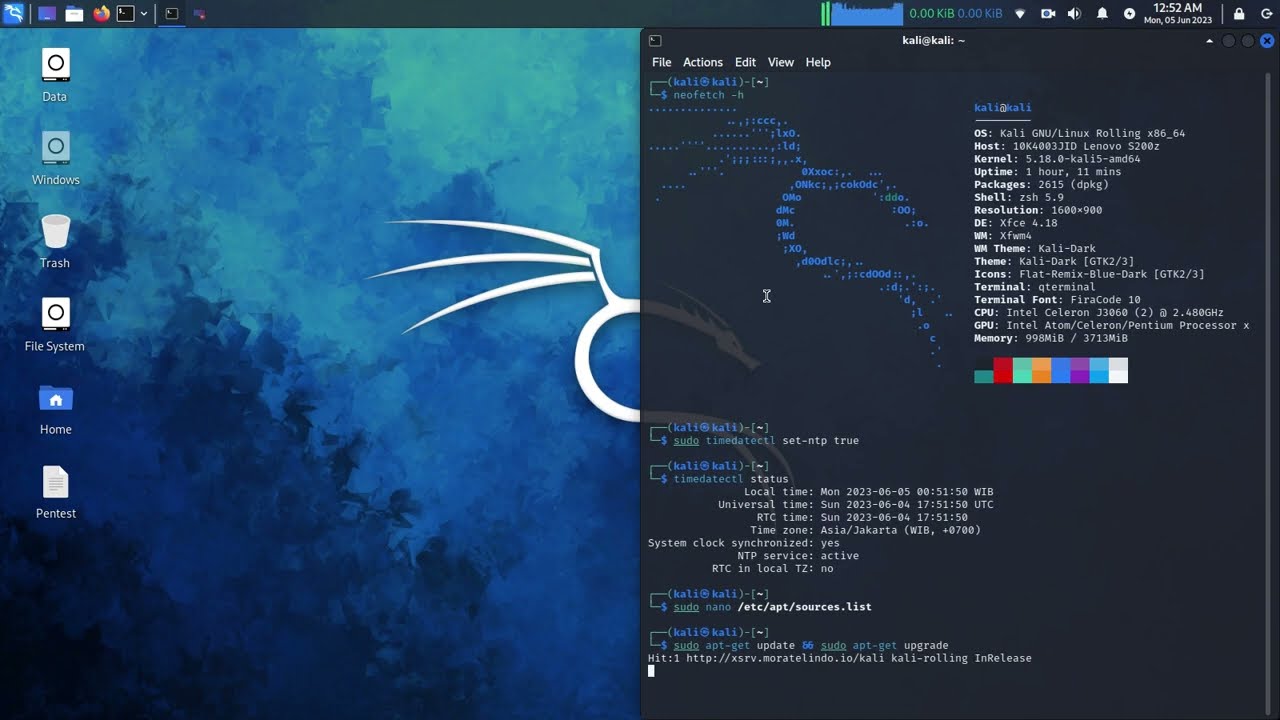Image resolution: width=1280 pixels, height=720 pixels.
Task: Open the Data drive desktop icon
Action: click(55, 76)
